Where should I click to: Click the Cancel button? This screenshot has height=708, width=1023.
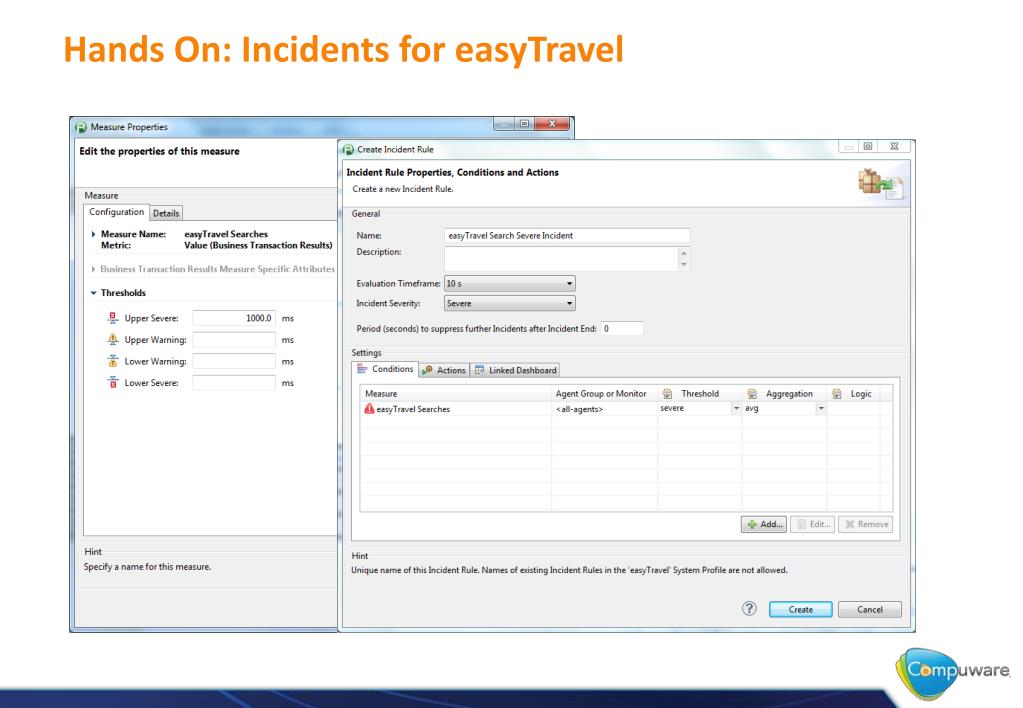tap(870, 609)
